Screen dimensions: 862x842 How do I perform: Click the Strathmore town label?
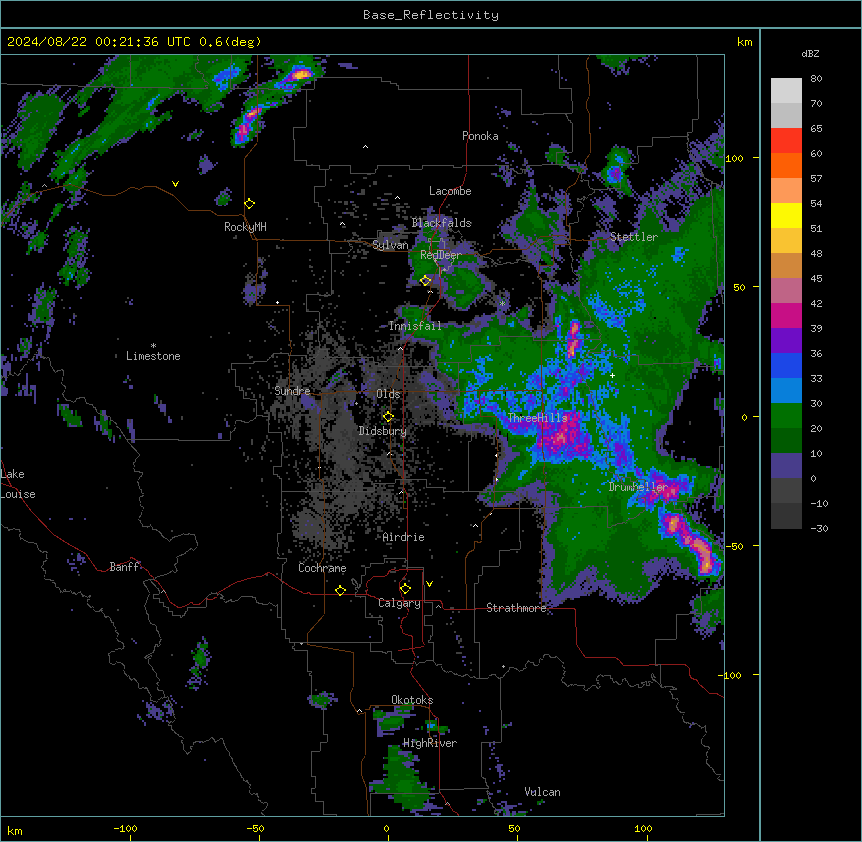click(516, 608)
